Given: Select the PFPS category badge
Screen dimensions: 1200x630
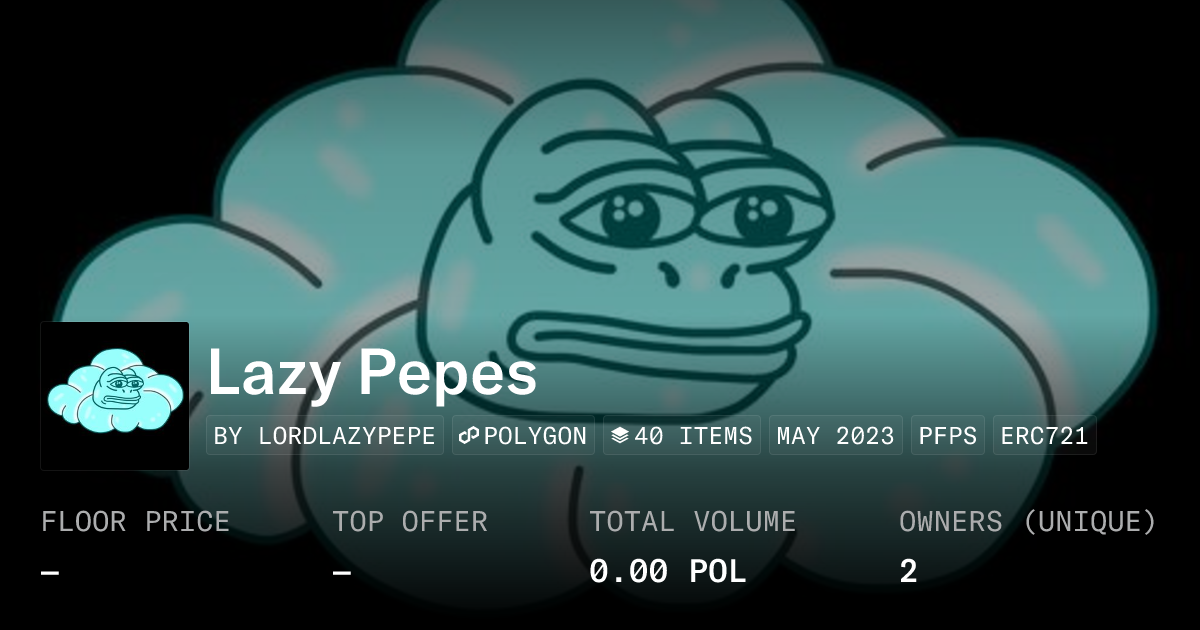Looking at the screenshot, I should pos(948,436).
